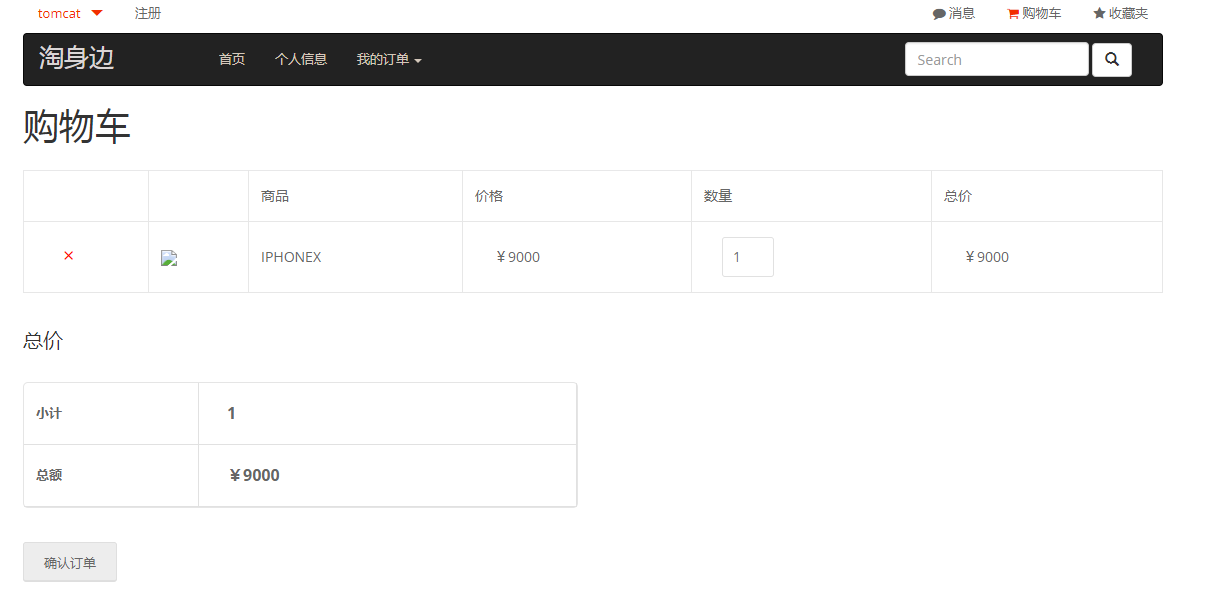Open 消息 messages link

coord(954,14)
